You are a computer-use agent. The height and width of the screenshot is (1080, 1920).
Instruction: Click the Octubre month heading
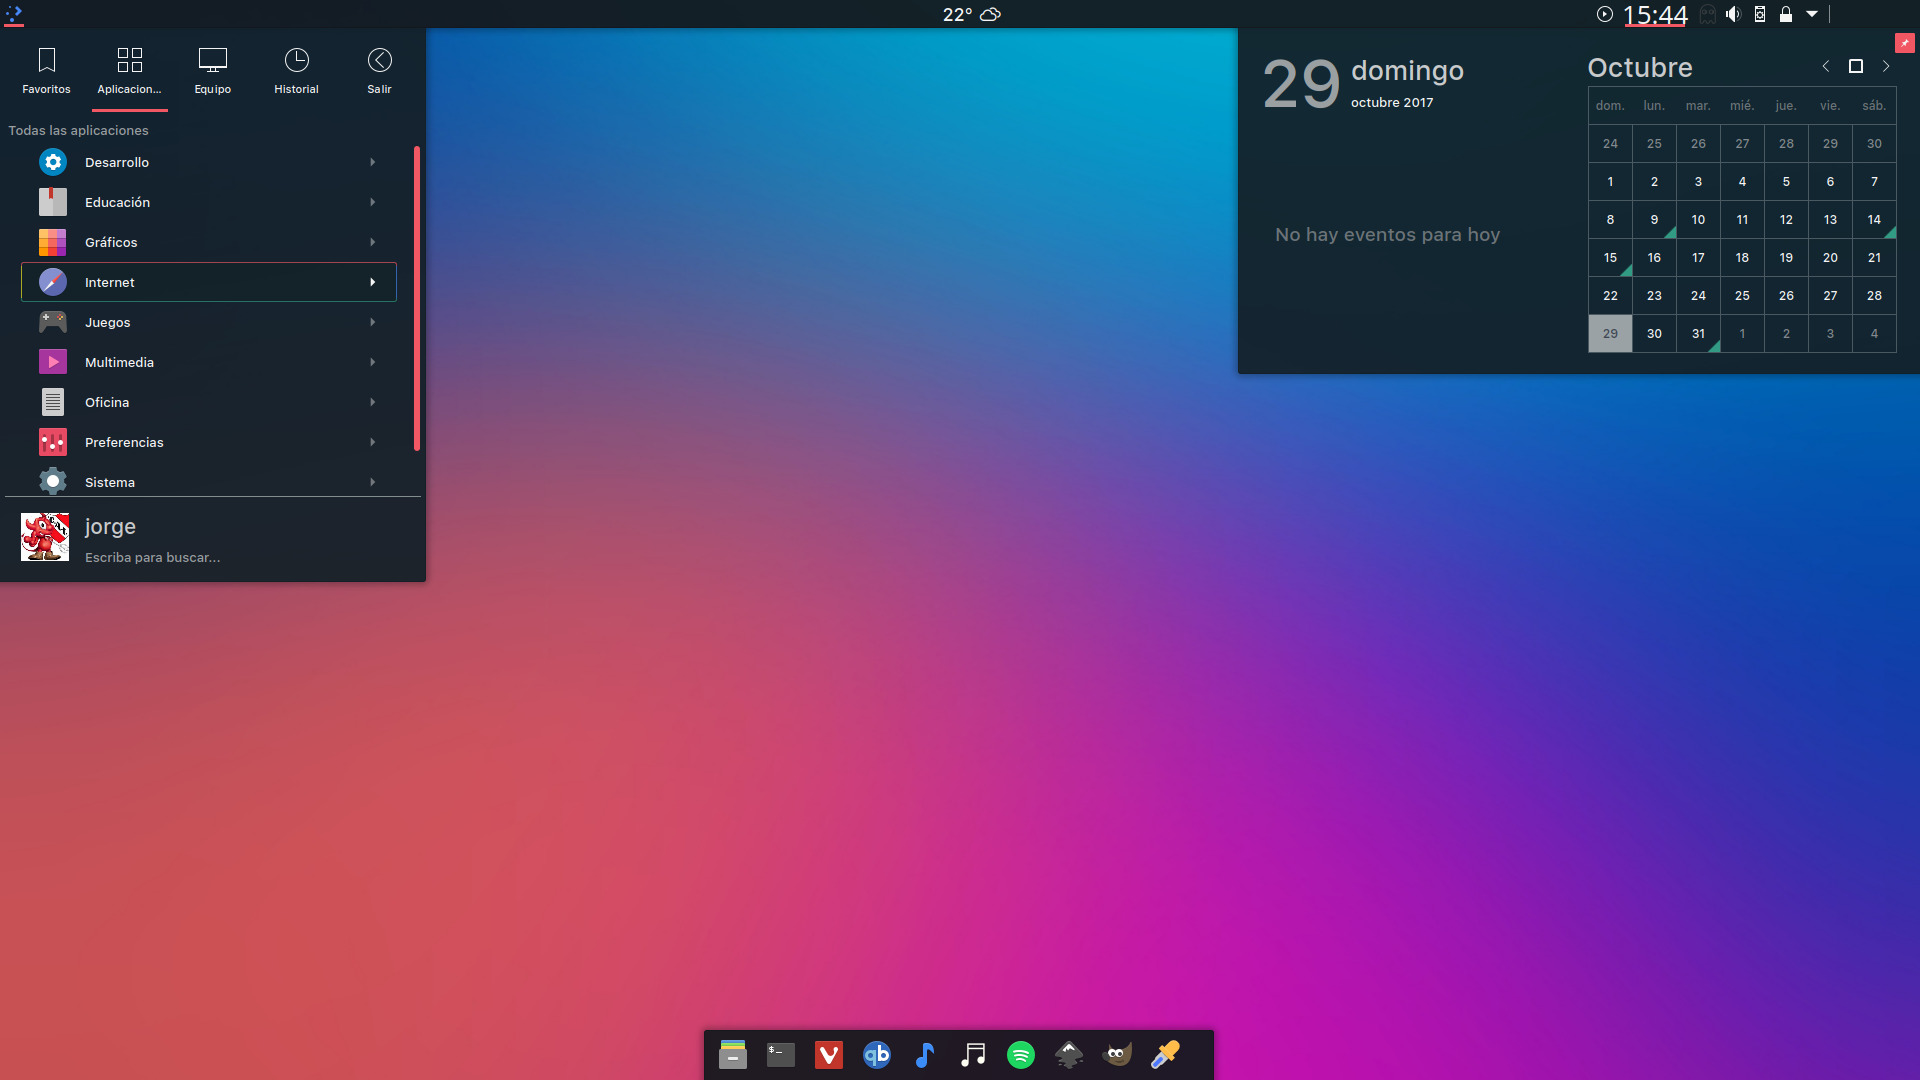click(1640, 67)
